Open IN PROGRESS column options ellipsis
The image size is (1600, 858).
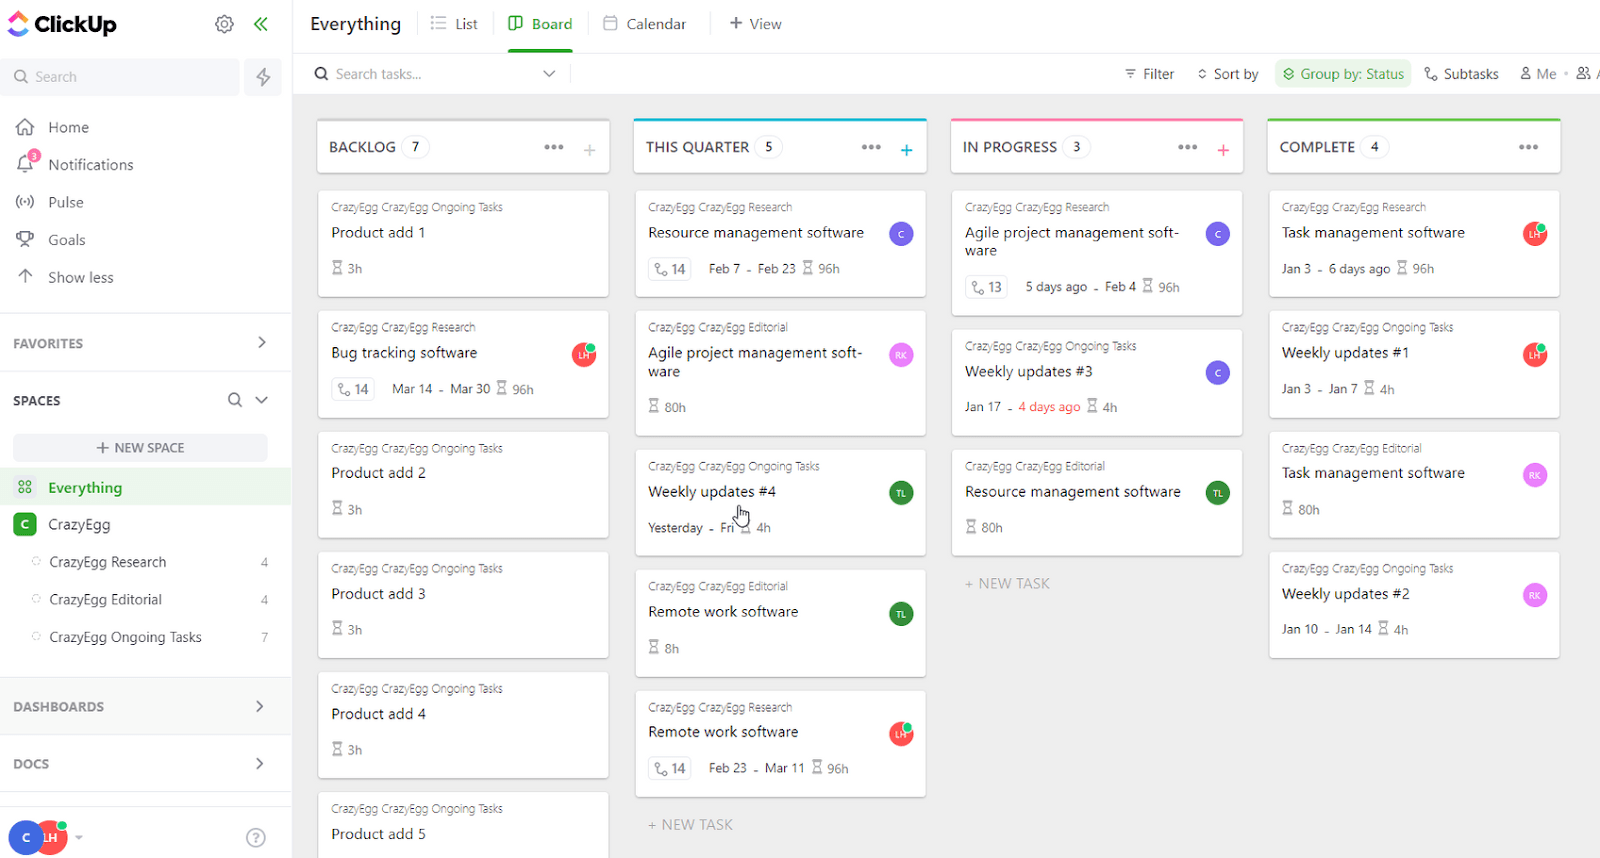[x=1187, y=147]
